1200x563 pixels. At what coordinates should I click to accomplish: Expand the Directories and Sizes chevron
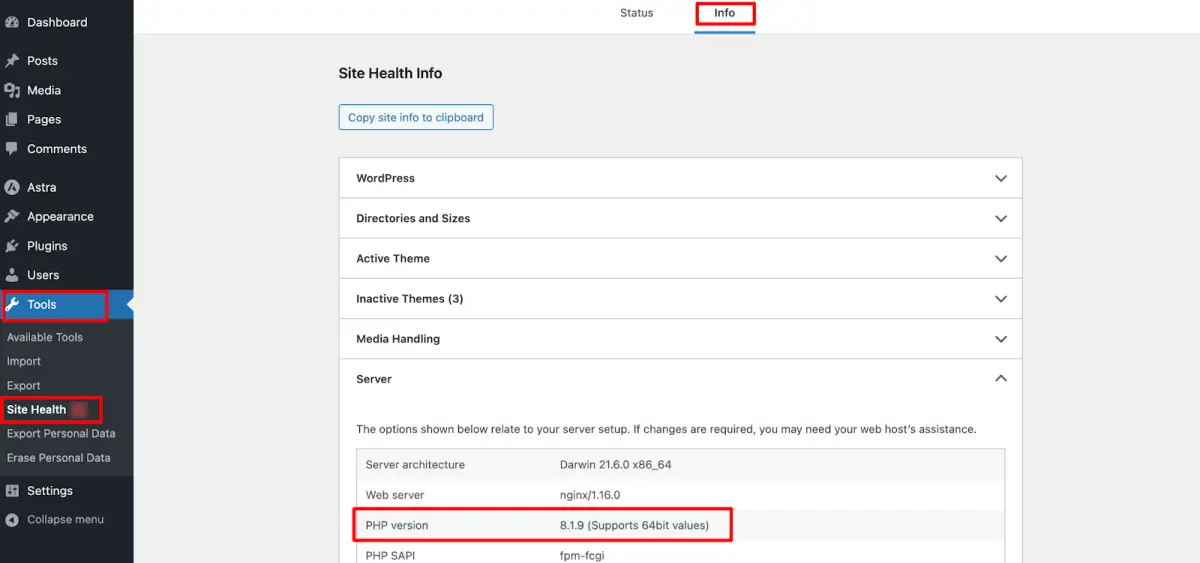1001,218
